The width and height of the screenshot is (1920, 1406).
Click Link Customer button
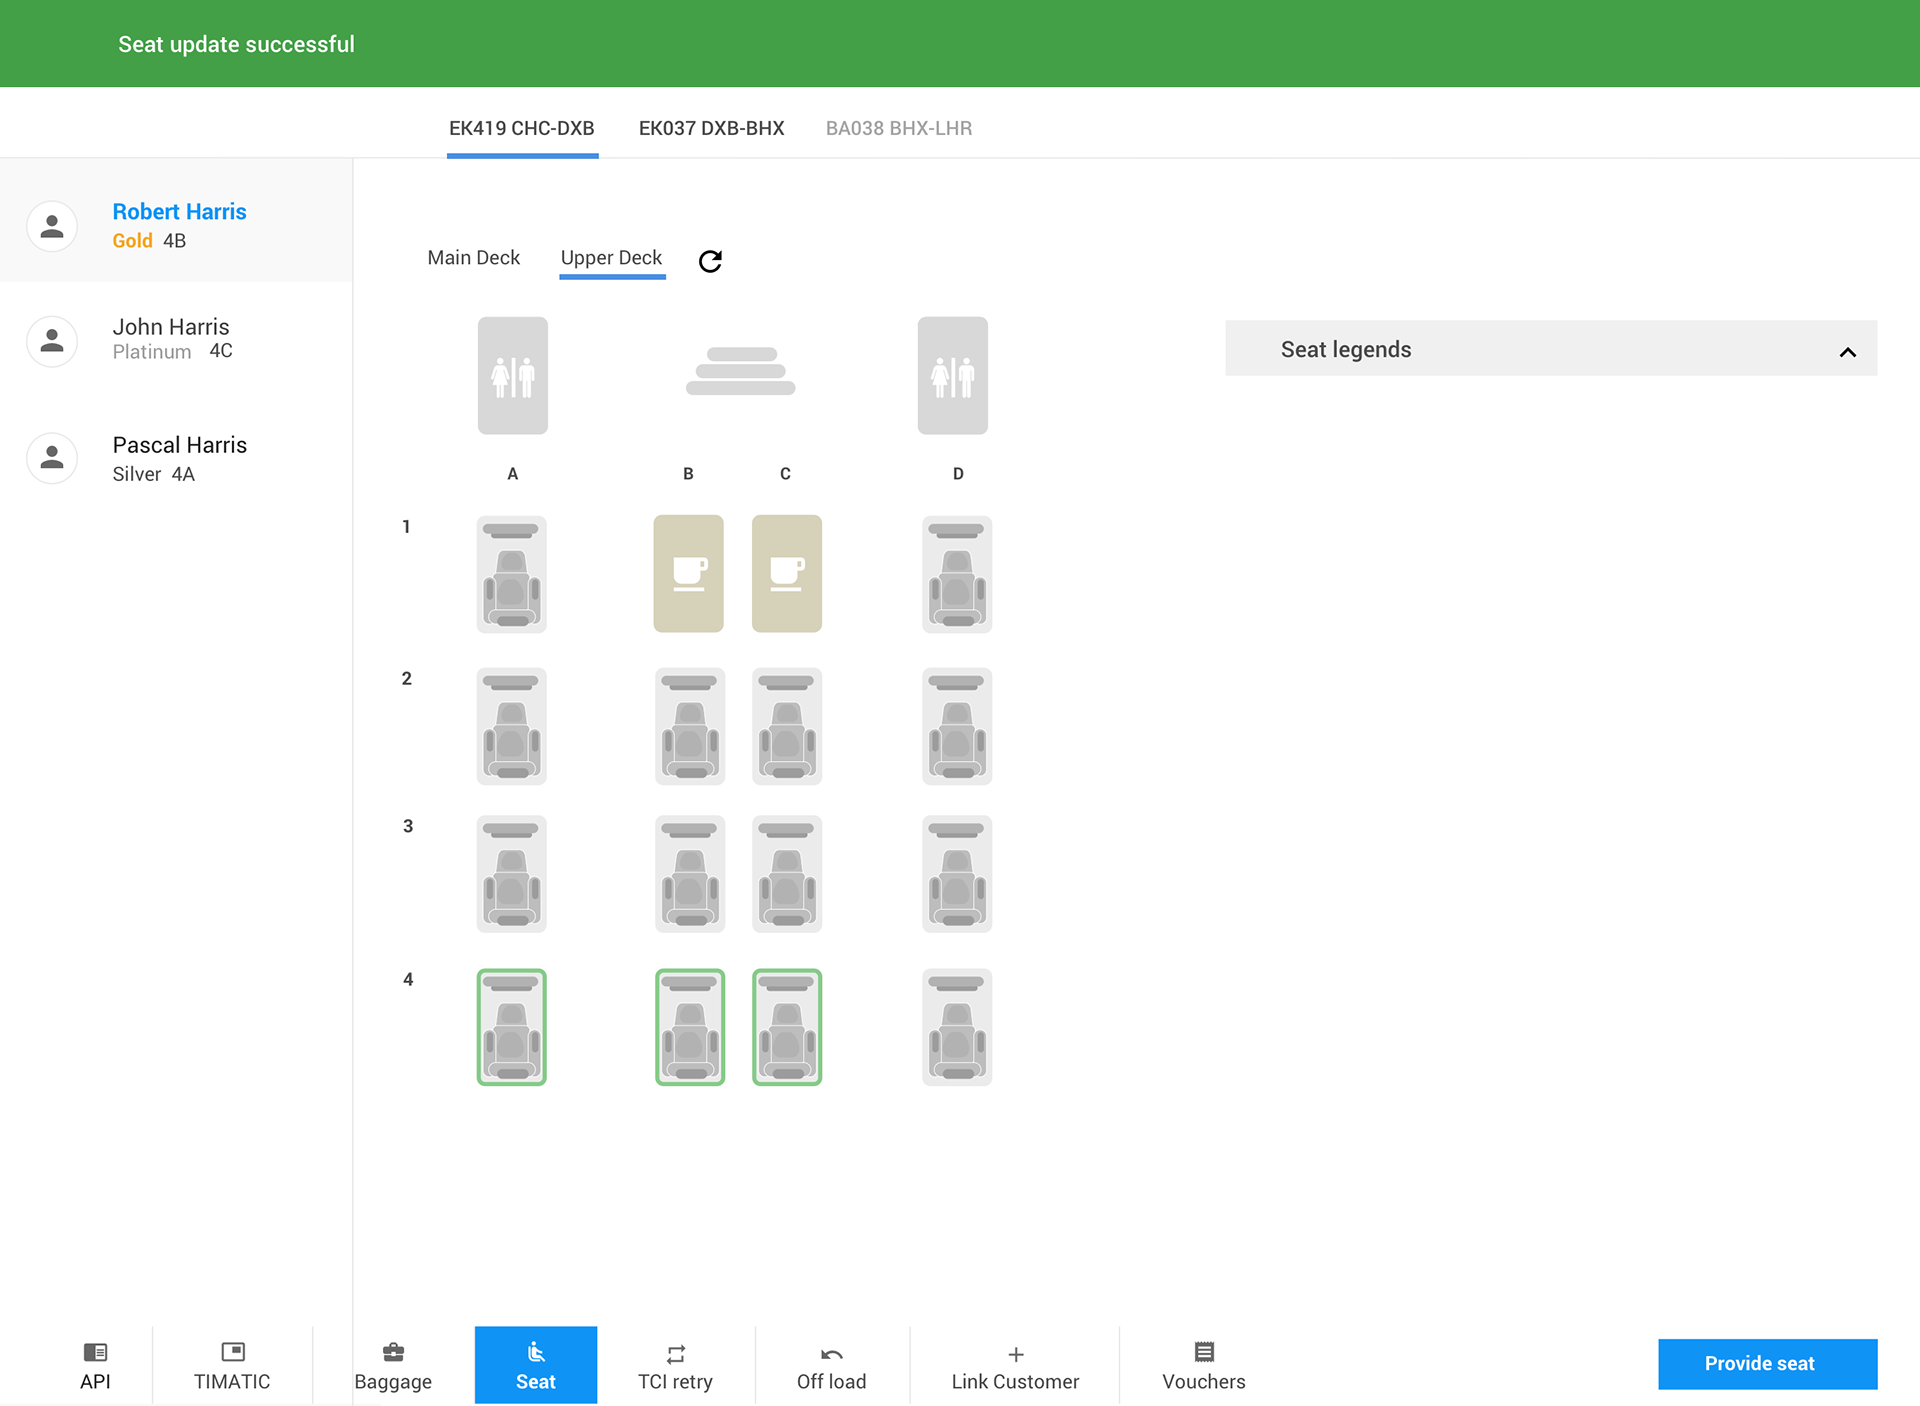click(1015, 1366)
